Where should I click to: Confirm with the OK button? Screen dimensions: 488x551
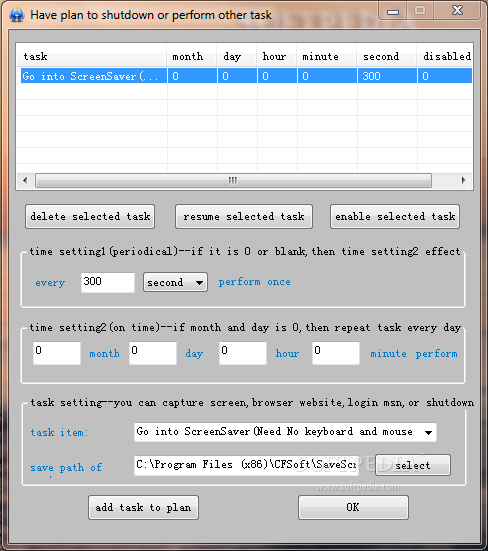point(353,507)
